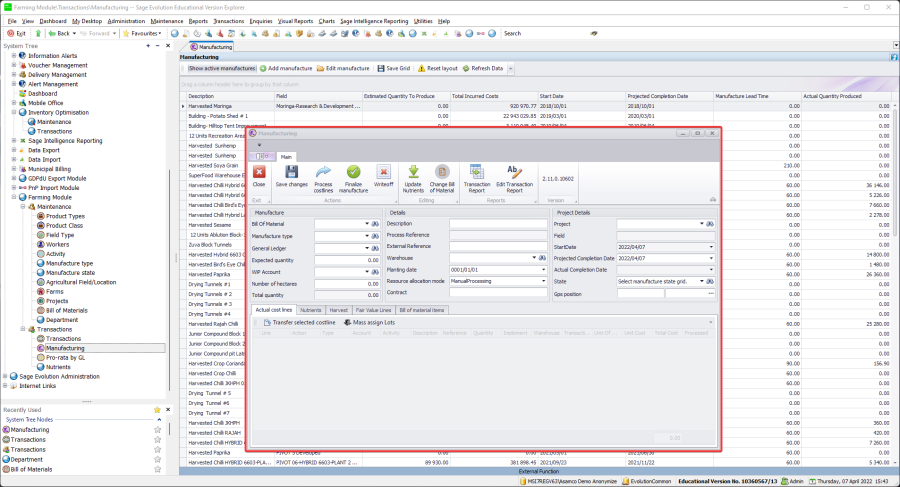Click Save changes floppy disk icon
The width and height of the screenshot is (900, 487).
point(291,173)
